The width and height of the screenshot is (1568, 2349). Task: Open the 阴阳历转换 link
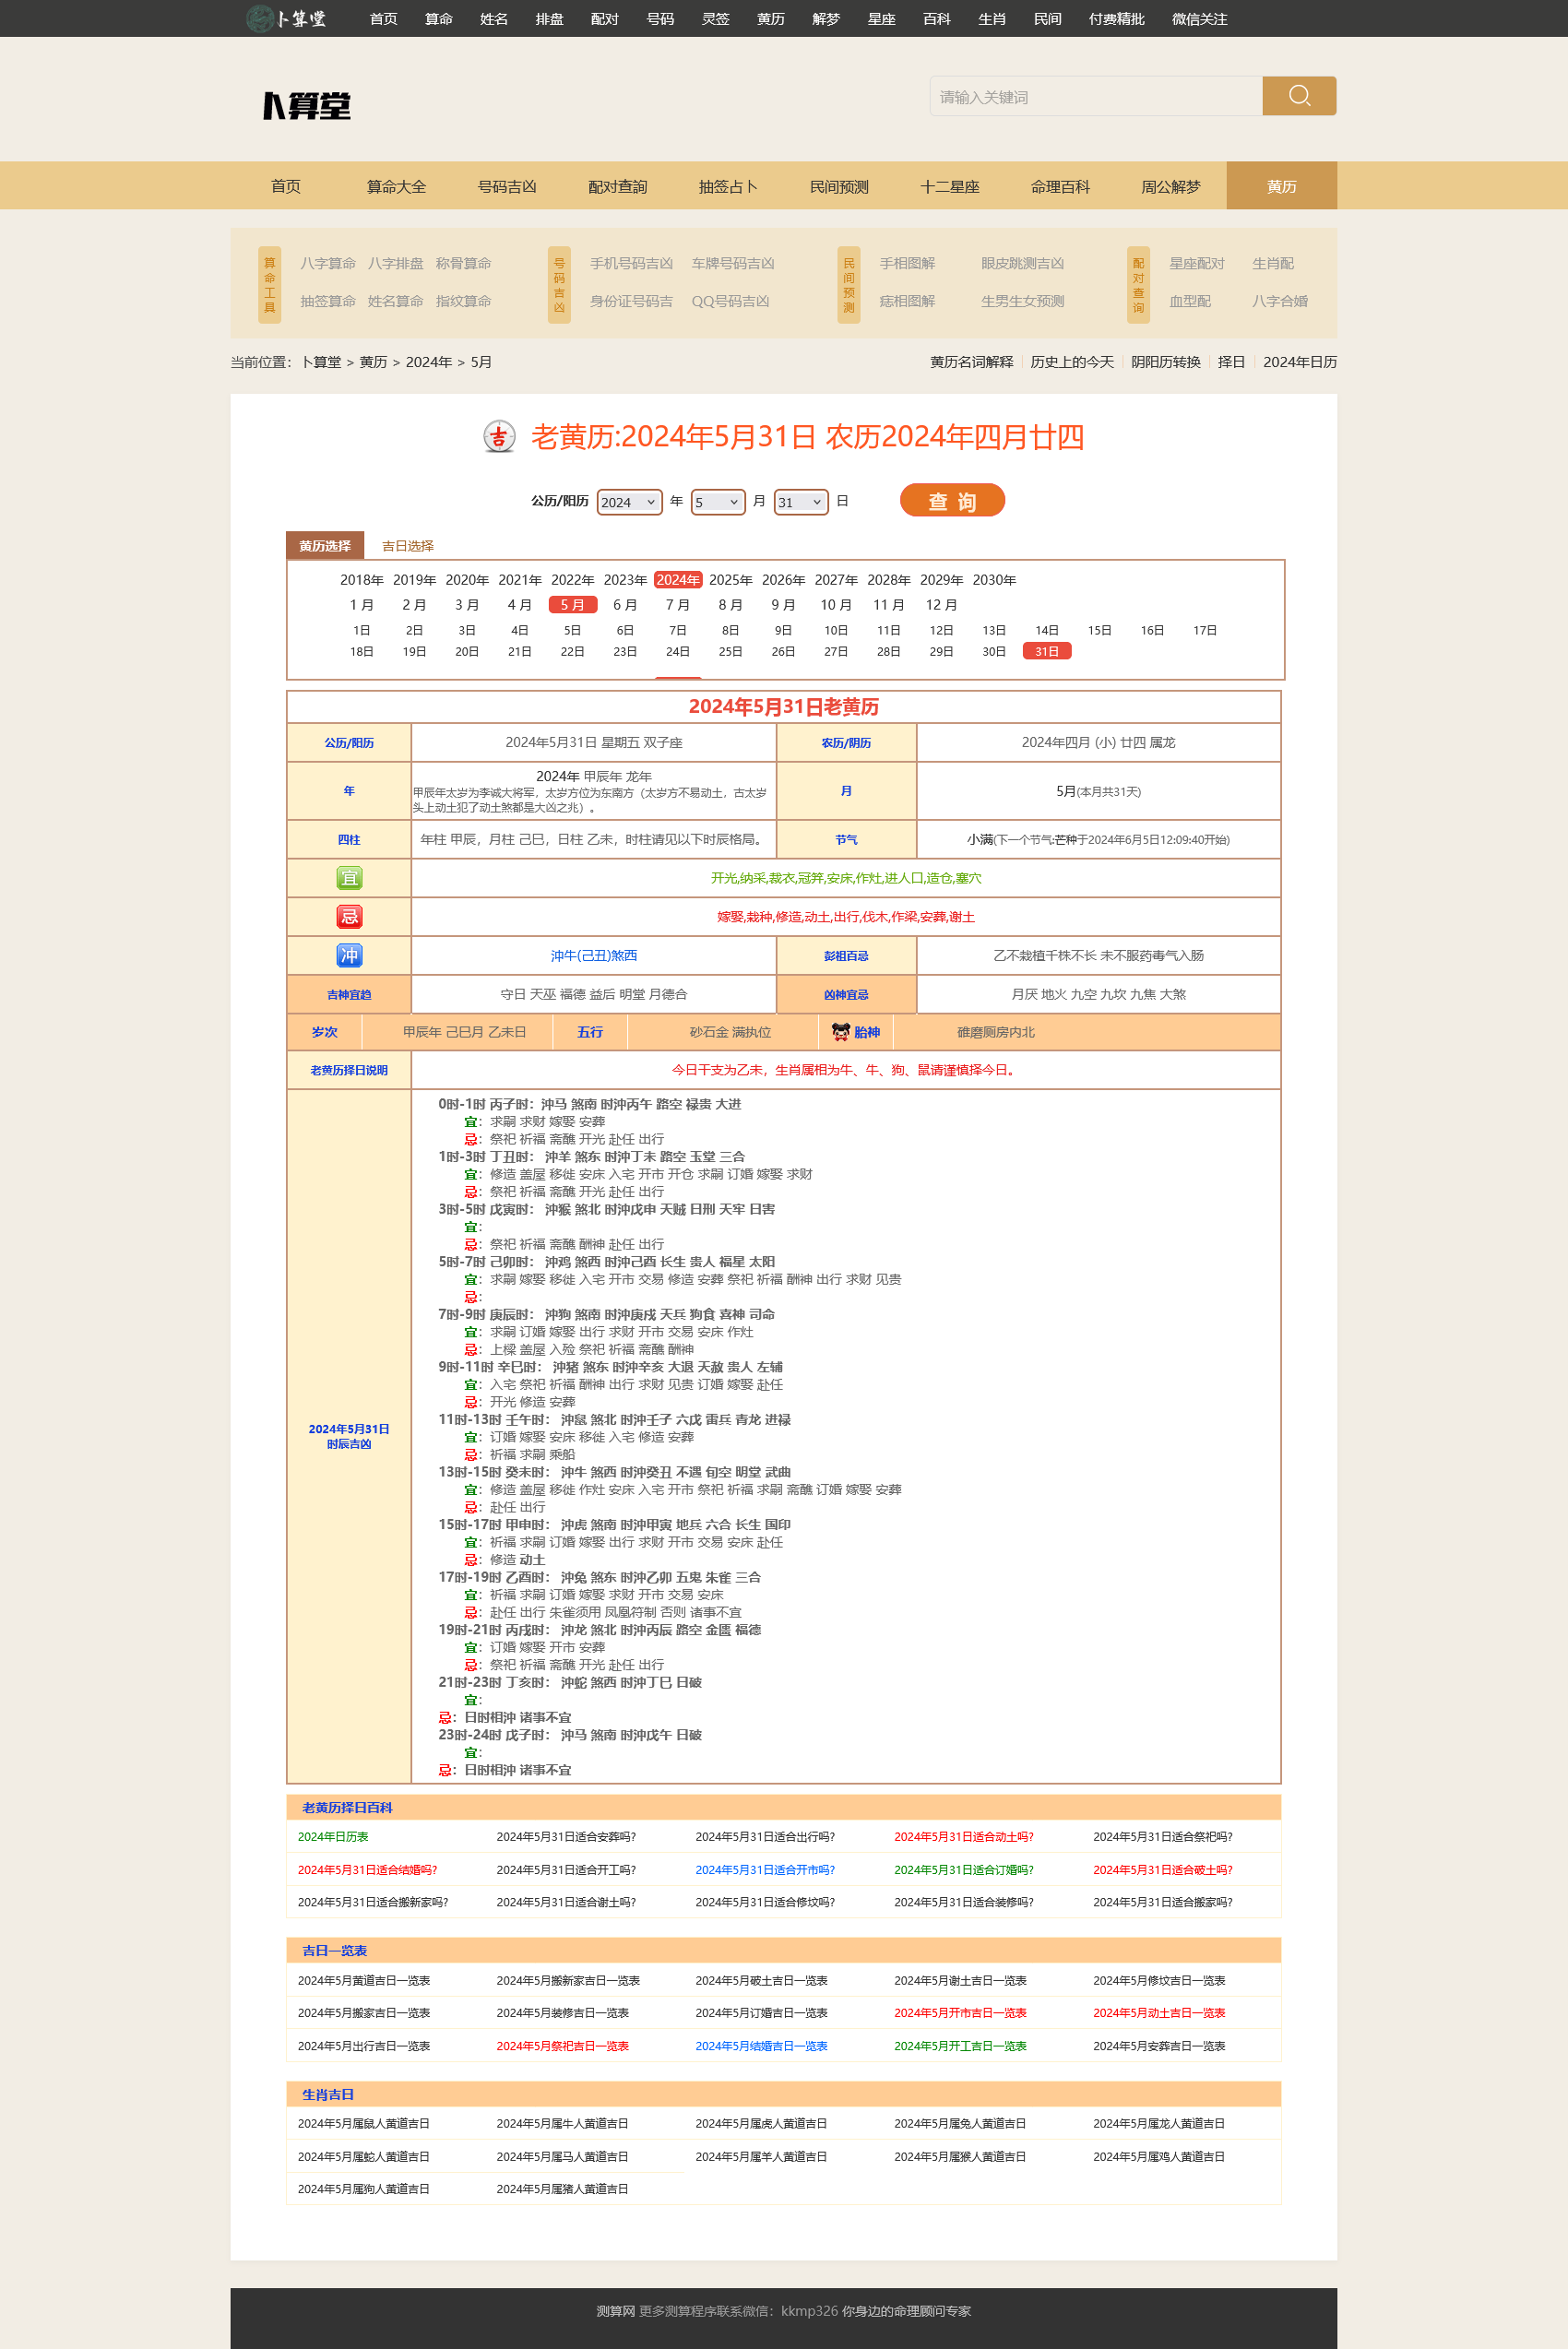pyautogui.click(x=1165, y=362)
